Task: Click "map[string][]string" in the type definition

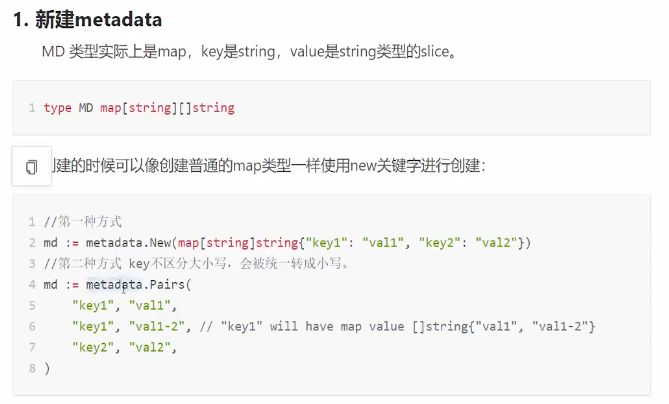Action: coord(167,108)
